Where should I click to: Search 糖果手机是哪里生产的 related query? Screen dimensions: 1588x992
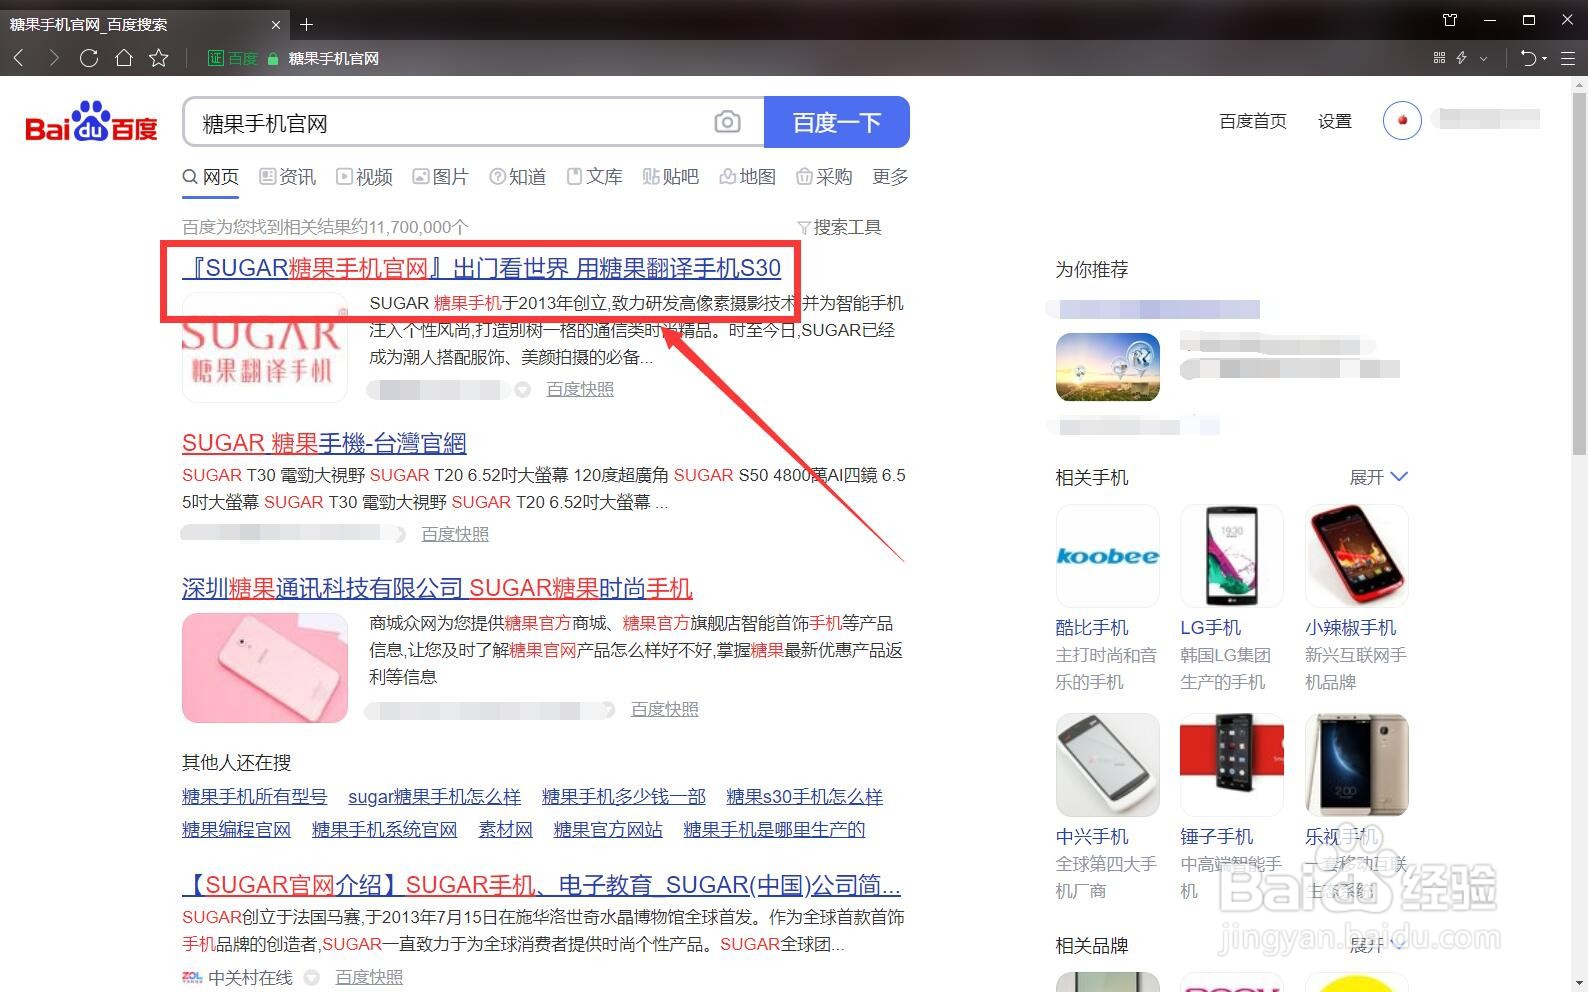[774, 830]
